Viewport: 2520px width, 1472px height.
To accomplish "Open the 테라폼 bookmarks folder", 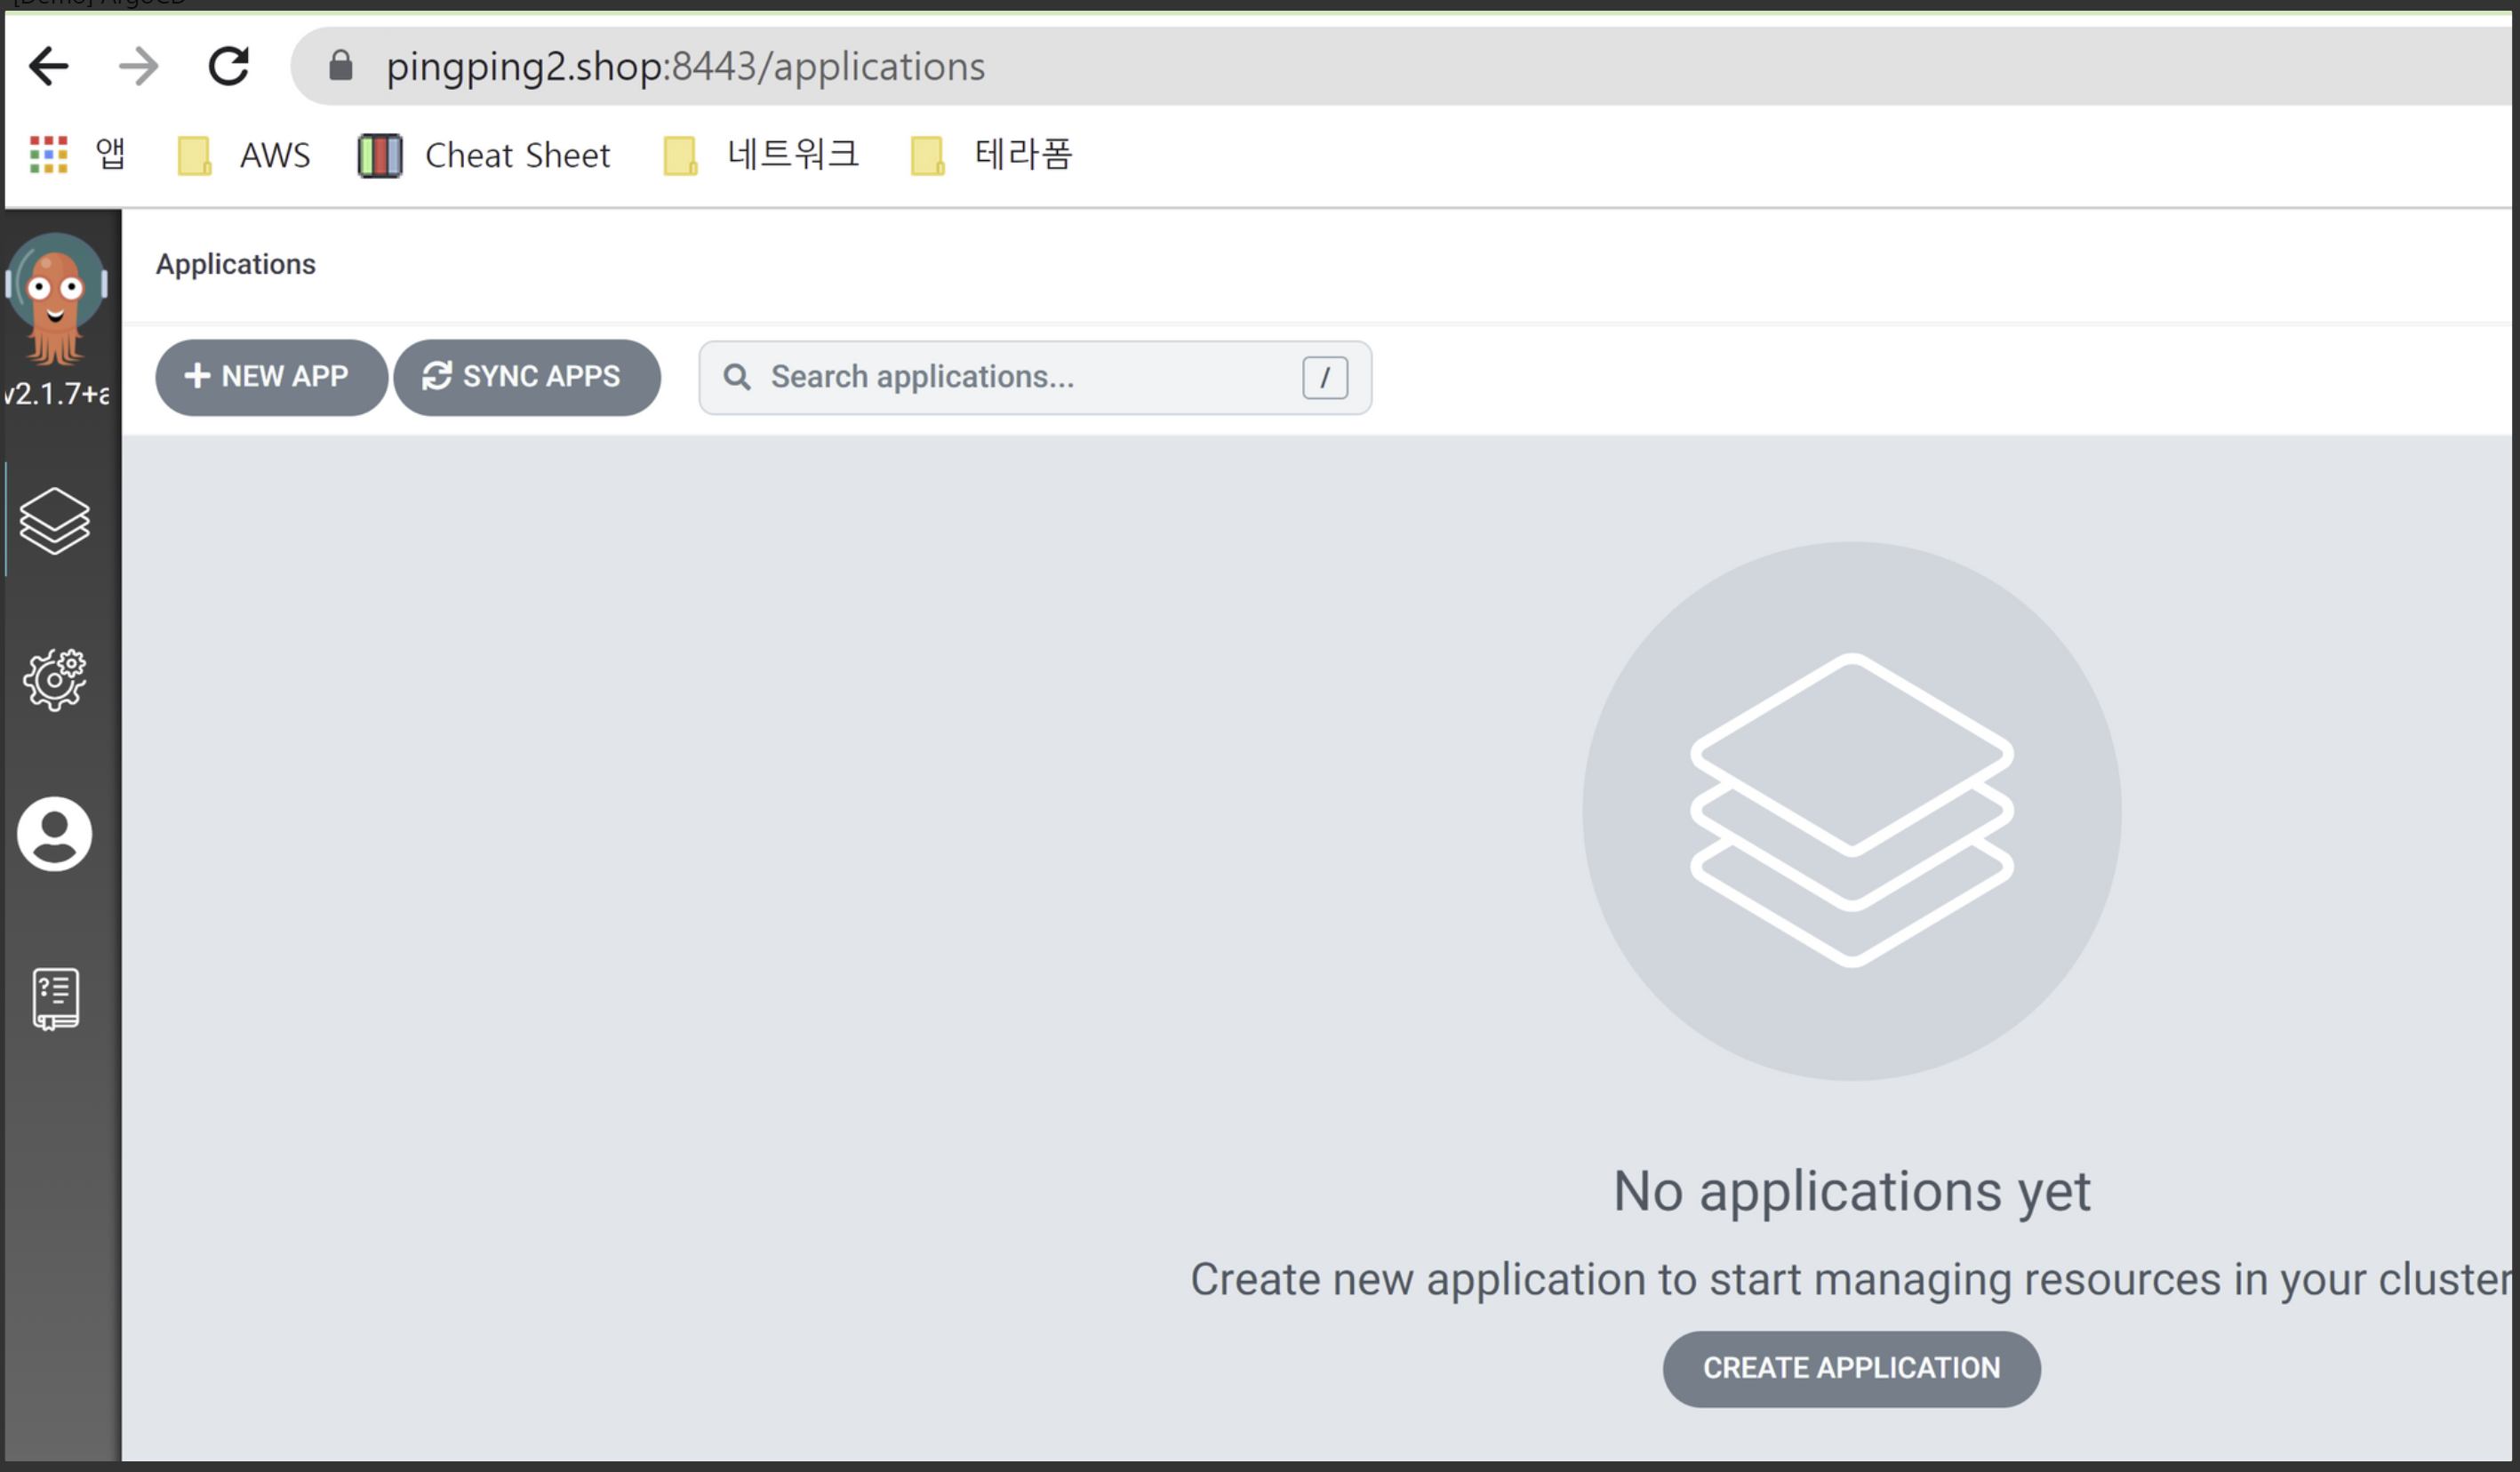I will coord(992,155).
